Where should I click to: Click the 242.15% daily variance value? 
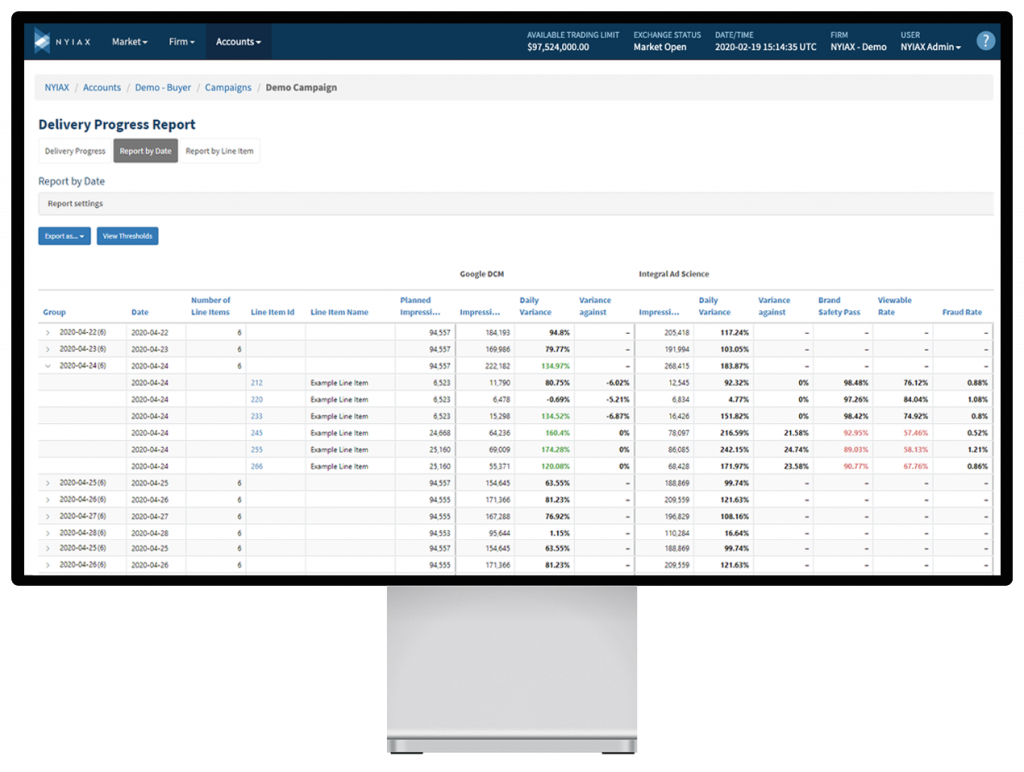(x=735, y=450)
